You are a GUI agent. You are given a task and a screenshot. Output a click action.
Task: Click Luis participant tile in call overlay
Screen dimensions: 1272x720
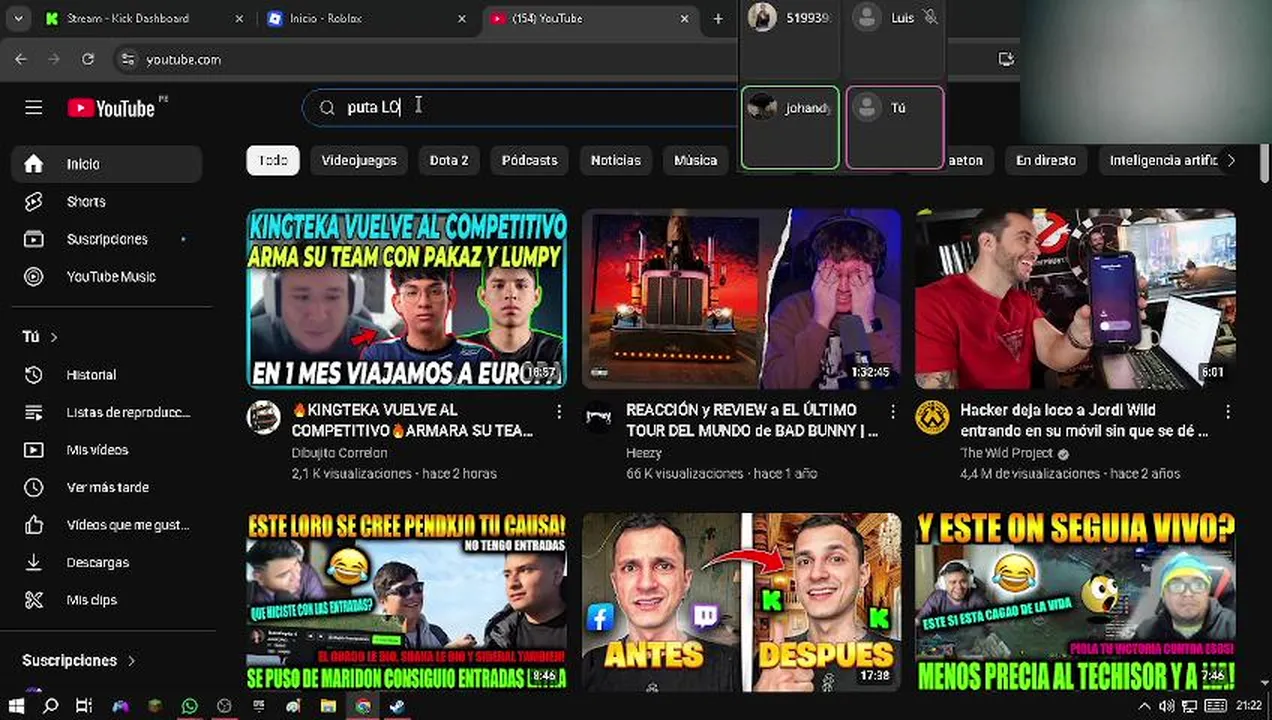(894, 36)
